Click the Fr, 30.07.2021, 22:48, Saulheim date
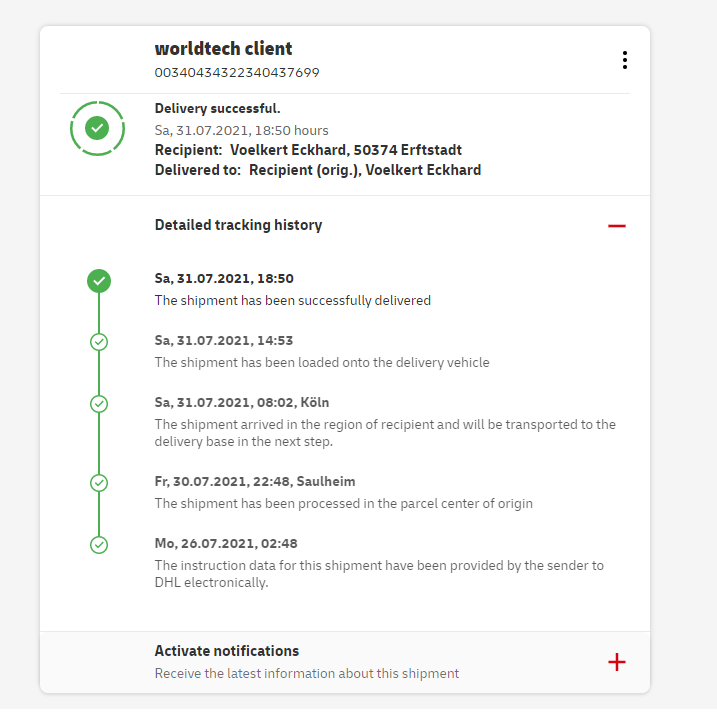 tap(255, 481)
